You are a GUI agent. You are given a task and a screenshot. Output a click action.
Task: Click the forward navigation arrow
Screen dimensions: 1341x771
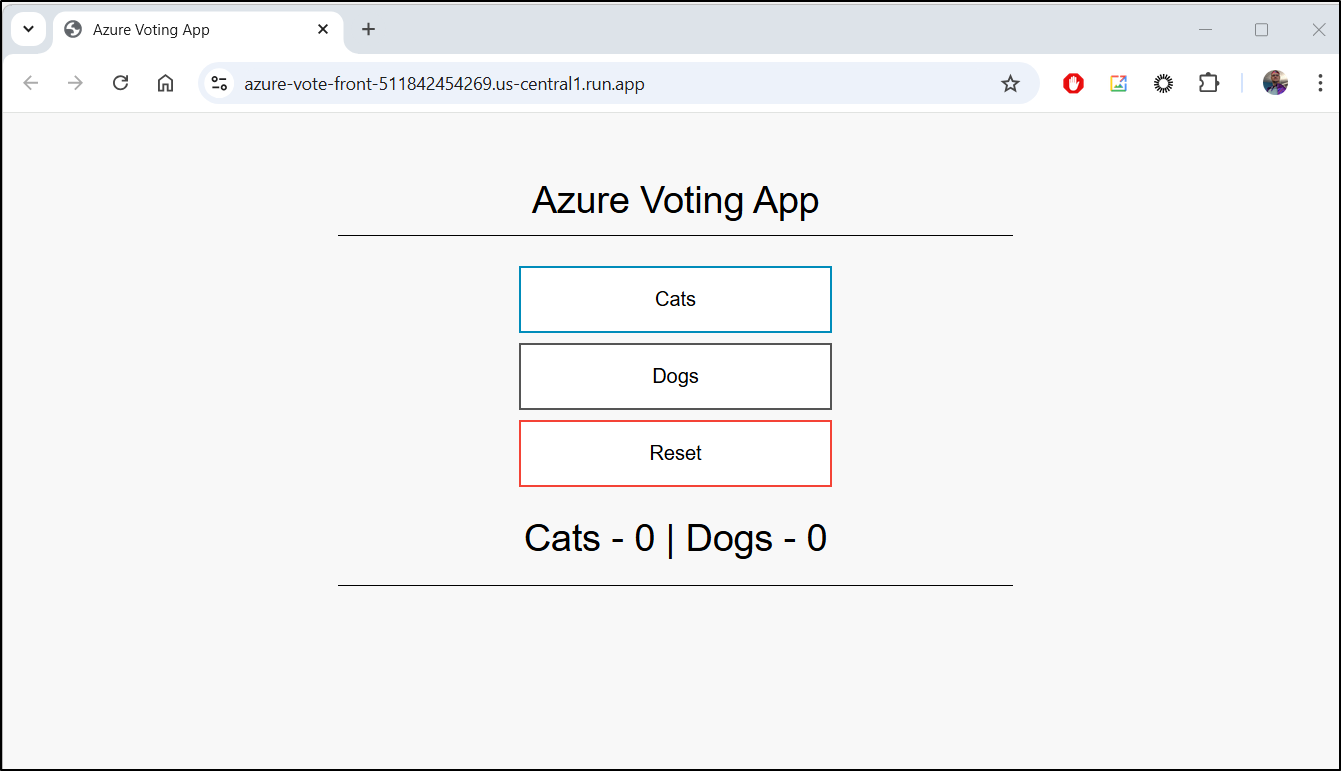(75, 83)
